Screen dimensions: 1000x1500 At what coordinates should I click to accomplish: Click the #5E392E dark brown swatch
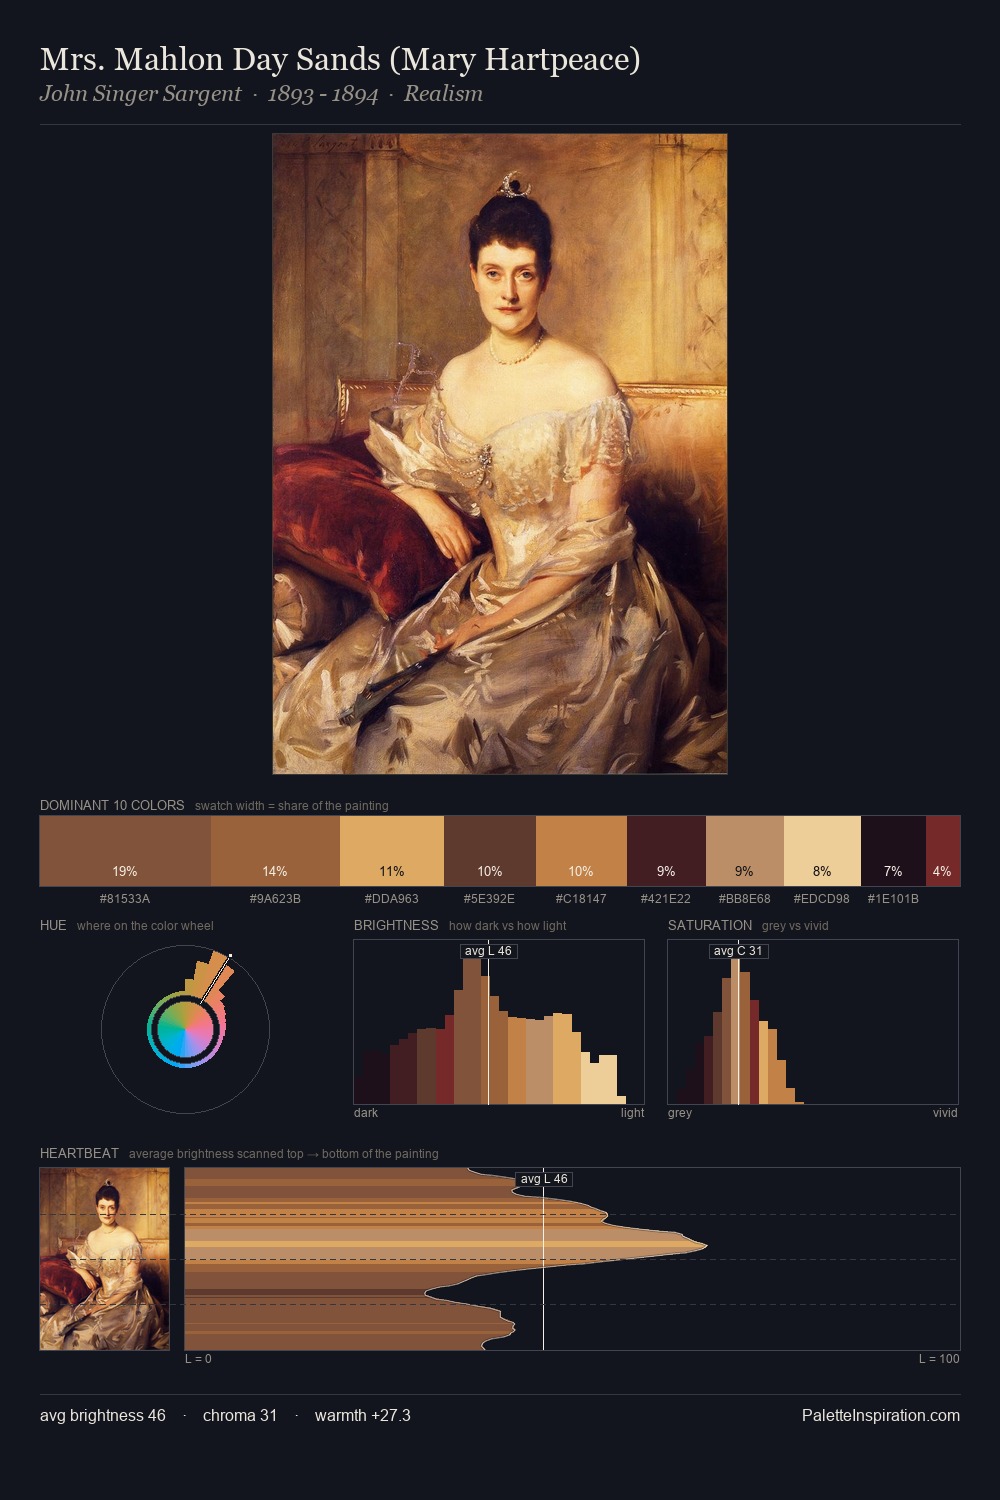490,851
